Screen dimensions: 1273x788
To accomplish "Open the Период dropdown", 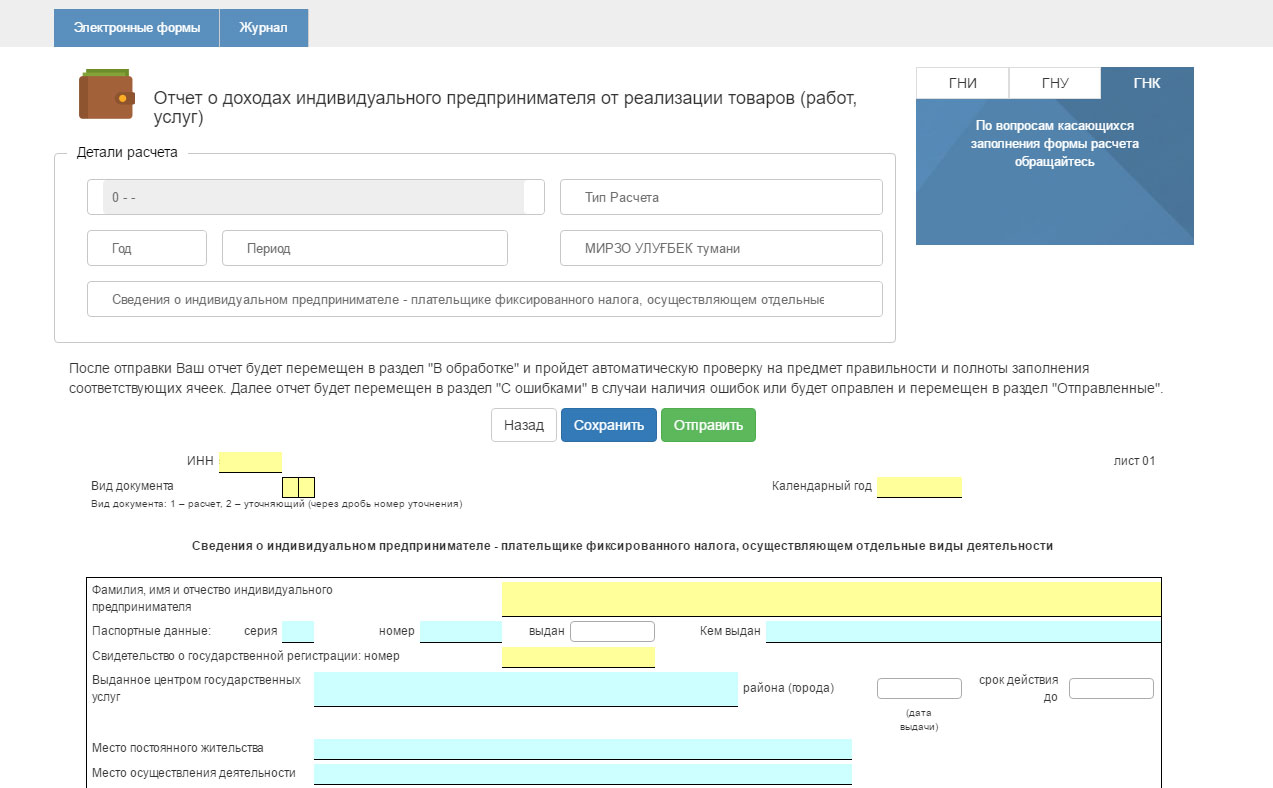I will [x=364, y=248].
